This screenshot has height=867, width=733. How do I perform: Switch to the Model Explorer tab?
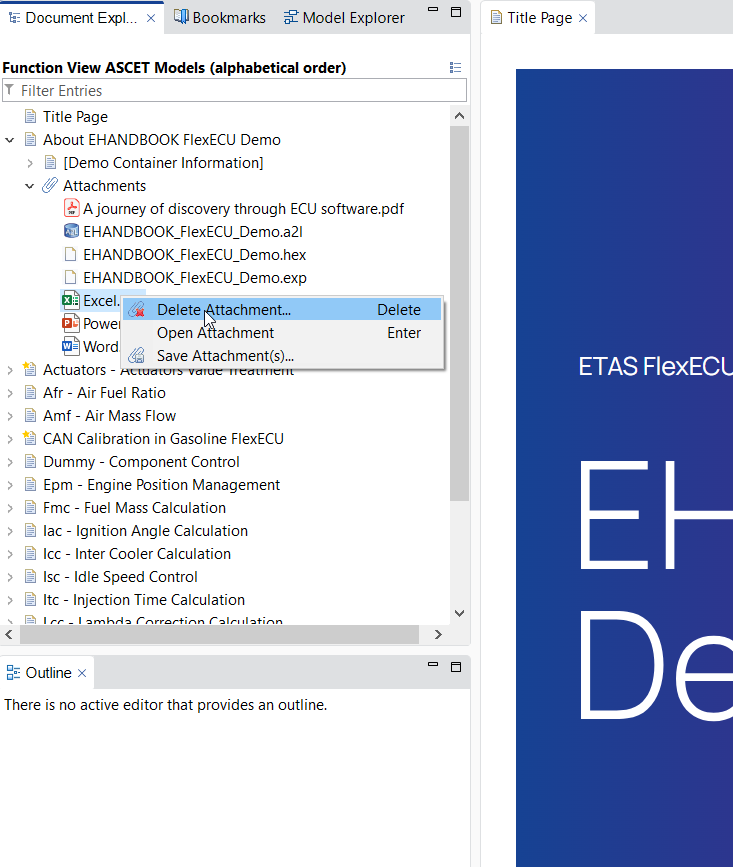(x=344, y=18)
